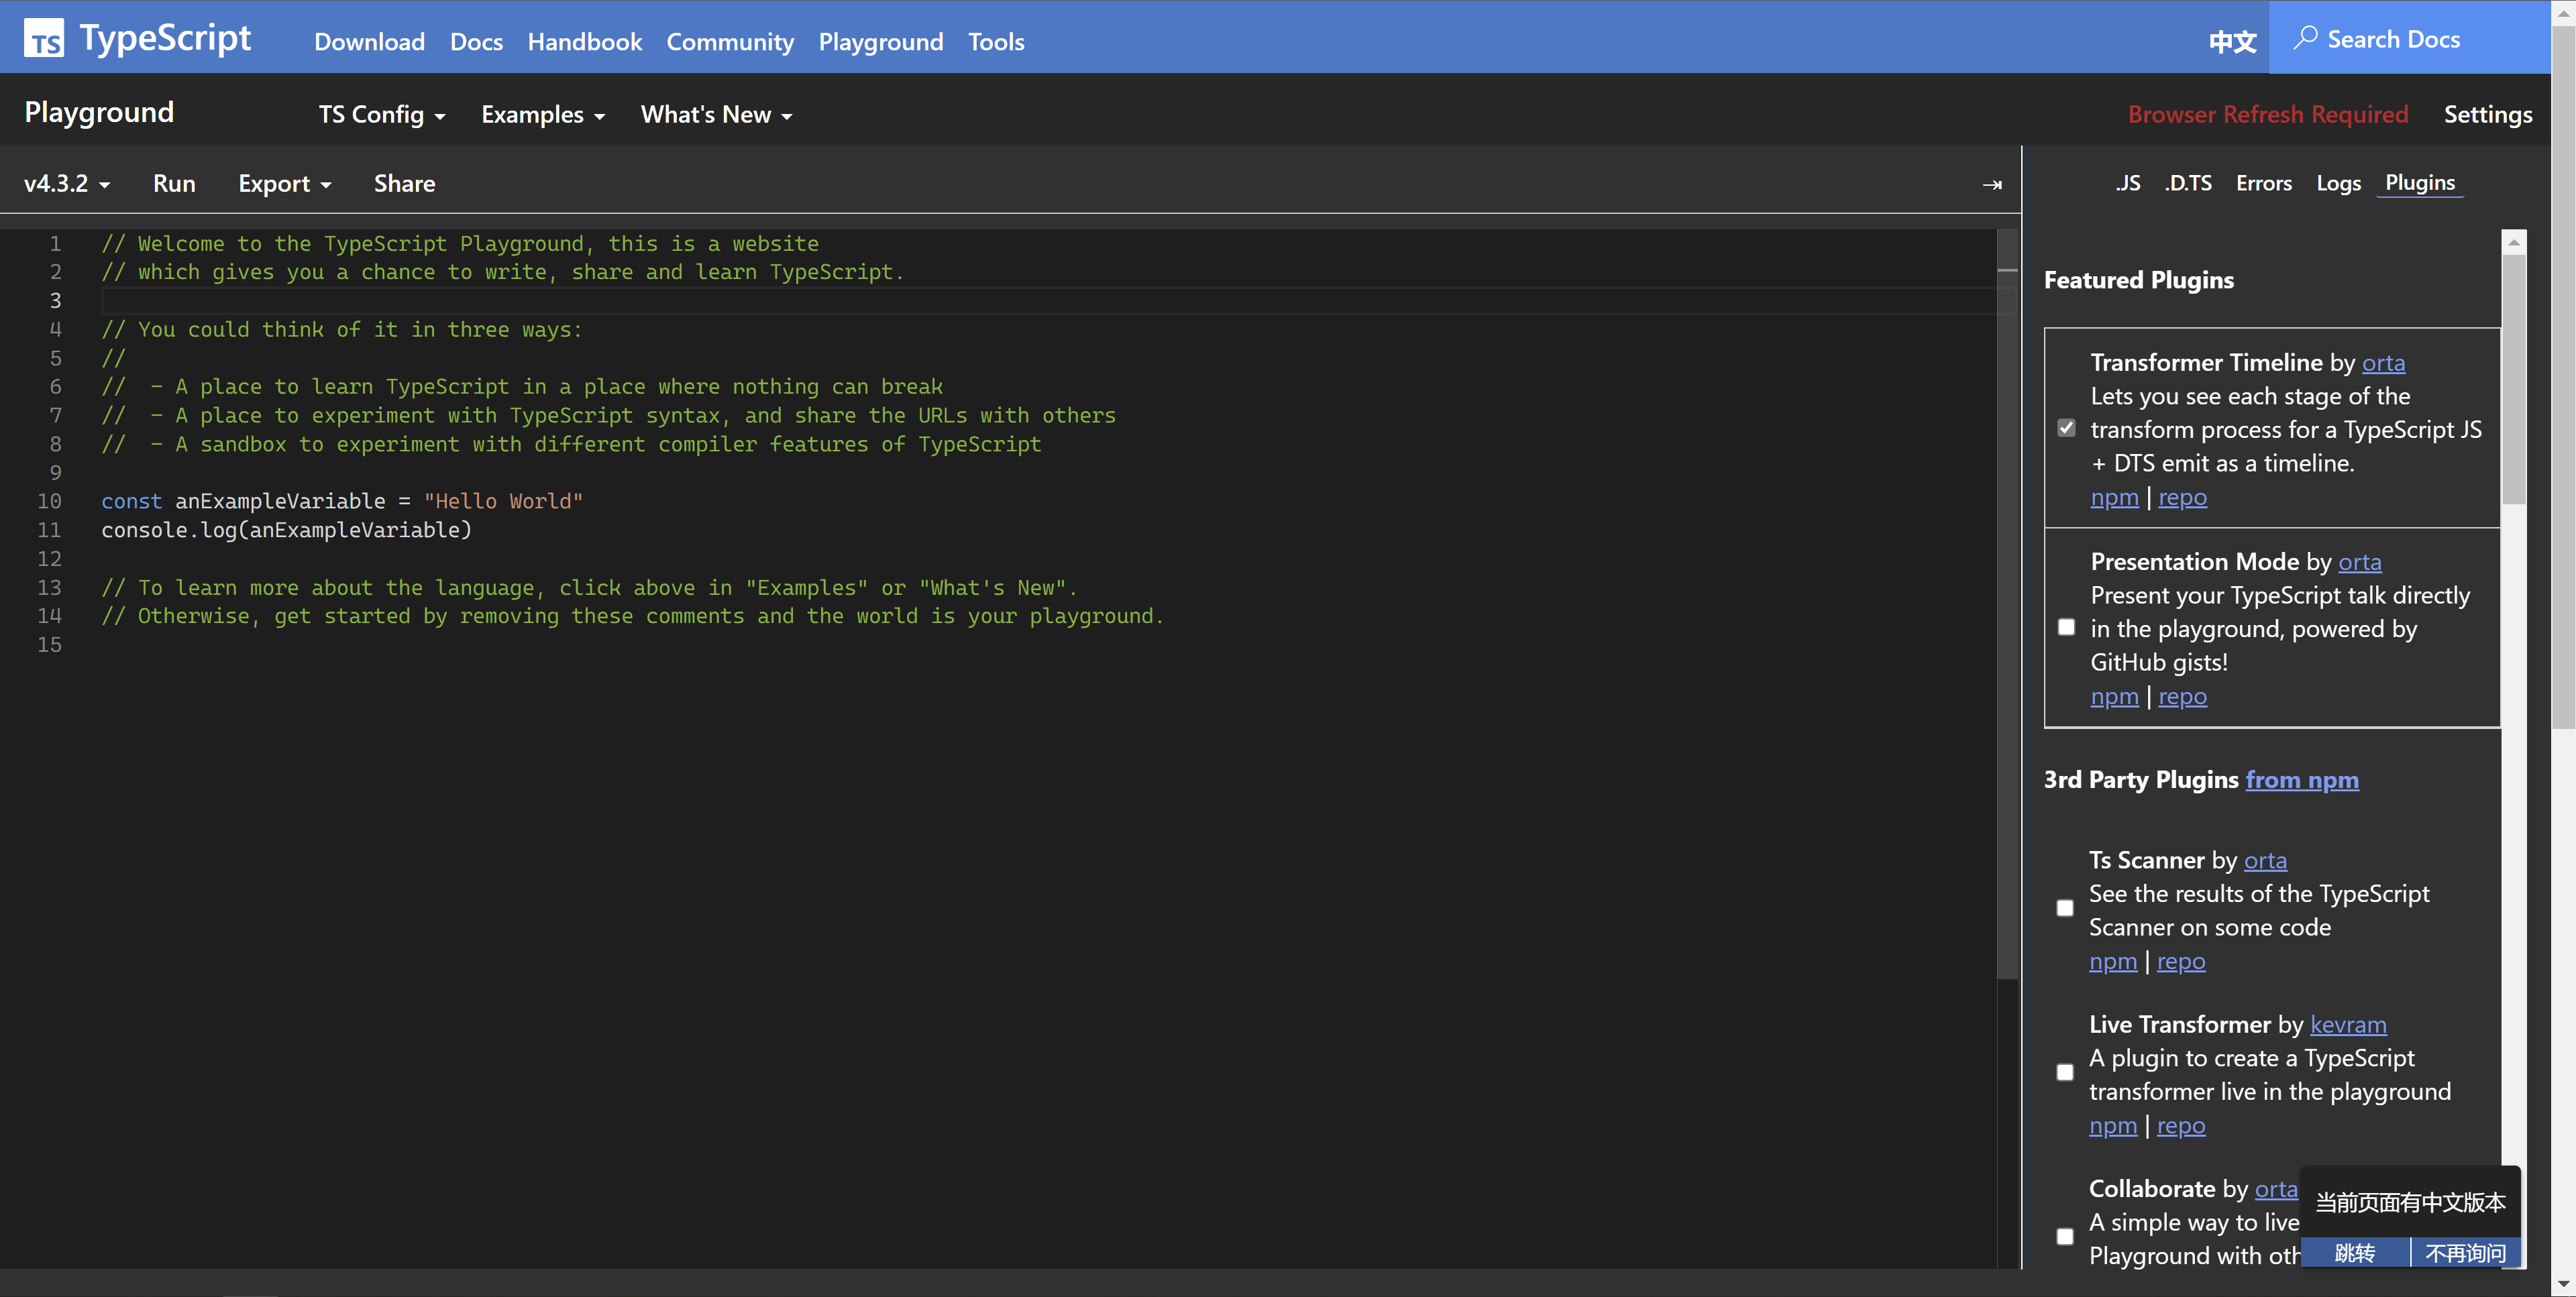Expand the Export dropdown menu
This screenshot has width=2576, height=1297.
point(285,184)
